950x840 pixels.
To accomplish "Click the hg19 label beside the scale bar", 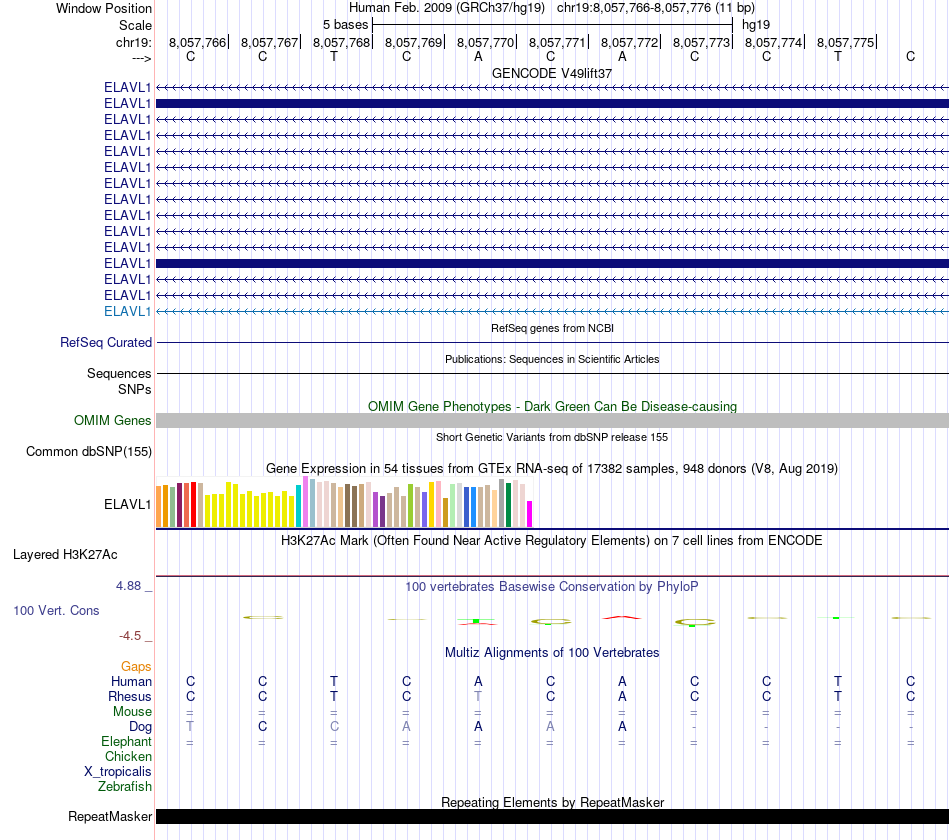I will [756, 25].
